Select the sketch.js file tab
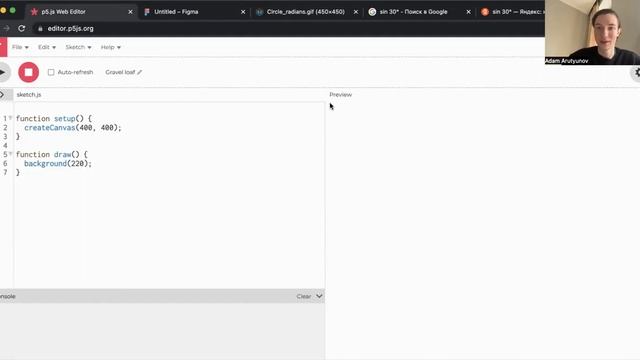640x360 pixels. [x=29, y=95]
